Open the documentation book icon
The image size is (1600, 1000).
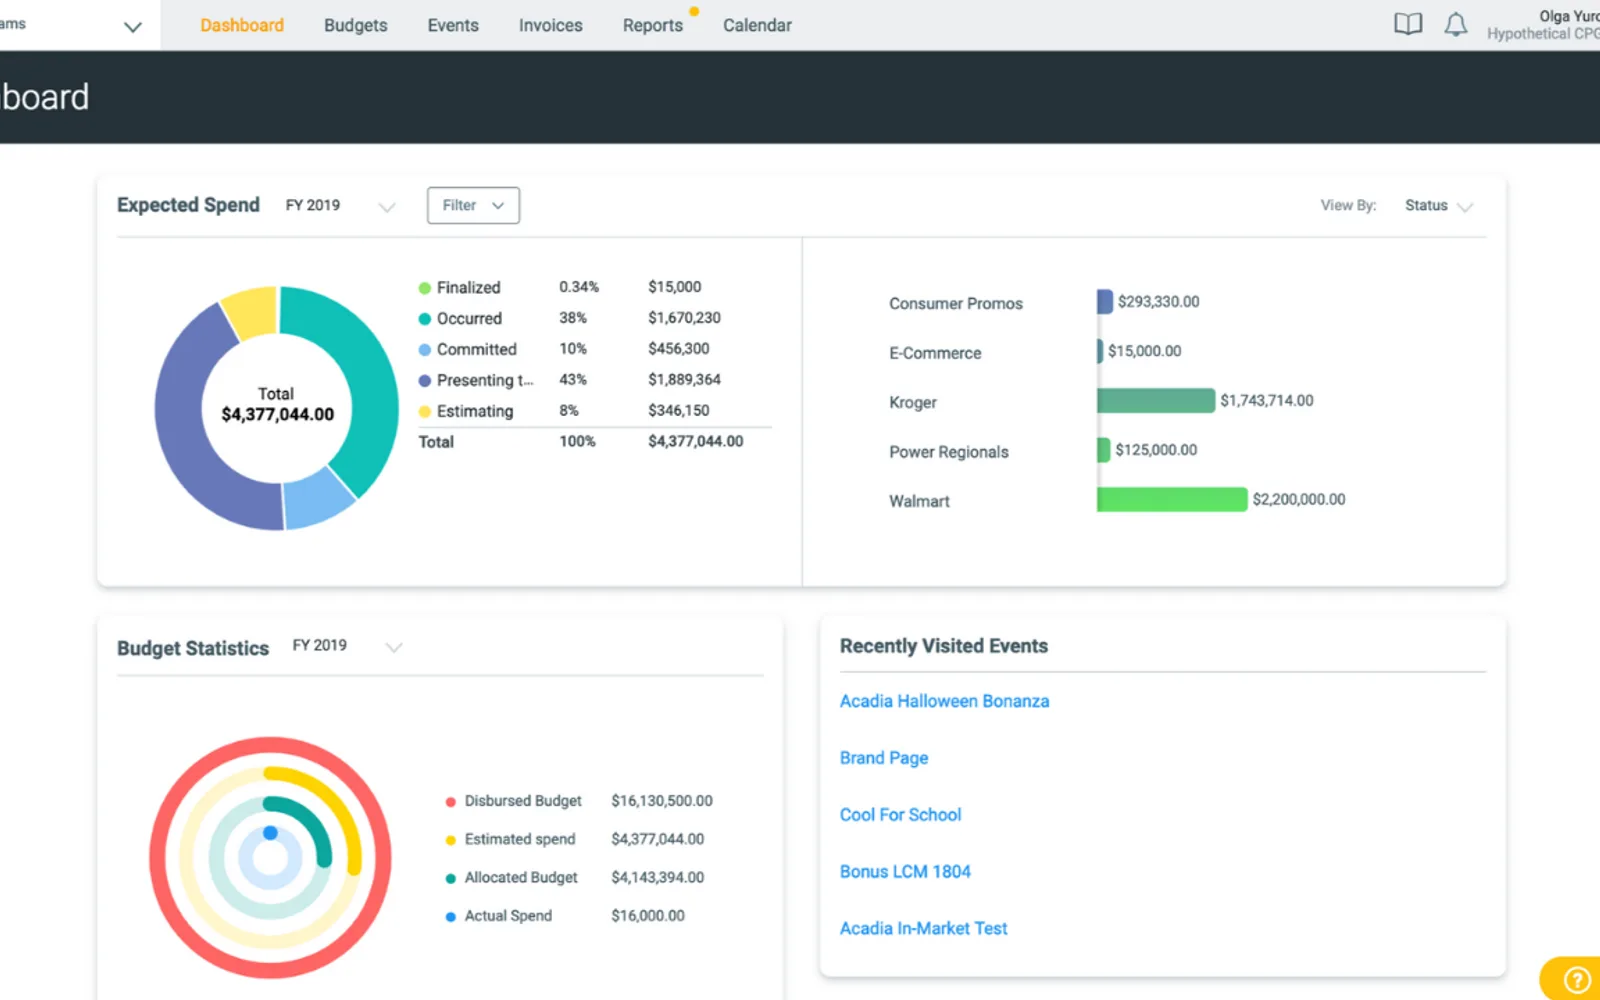pyautogui.click(x=1408, y=25)
